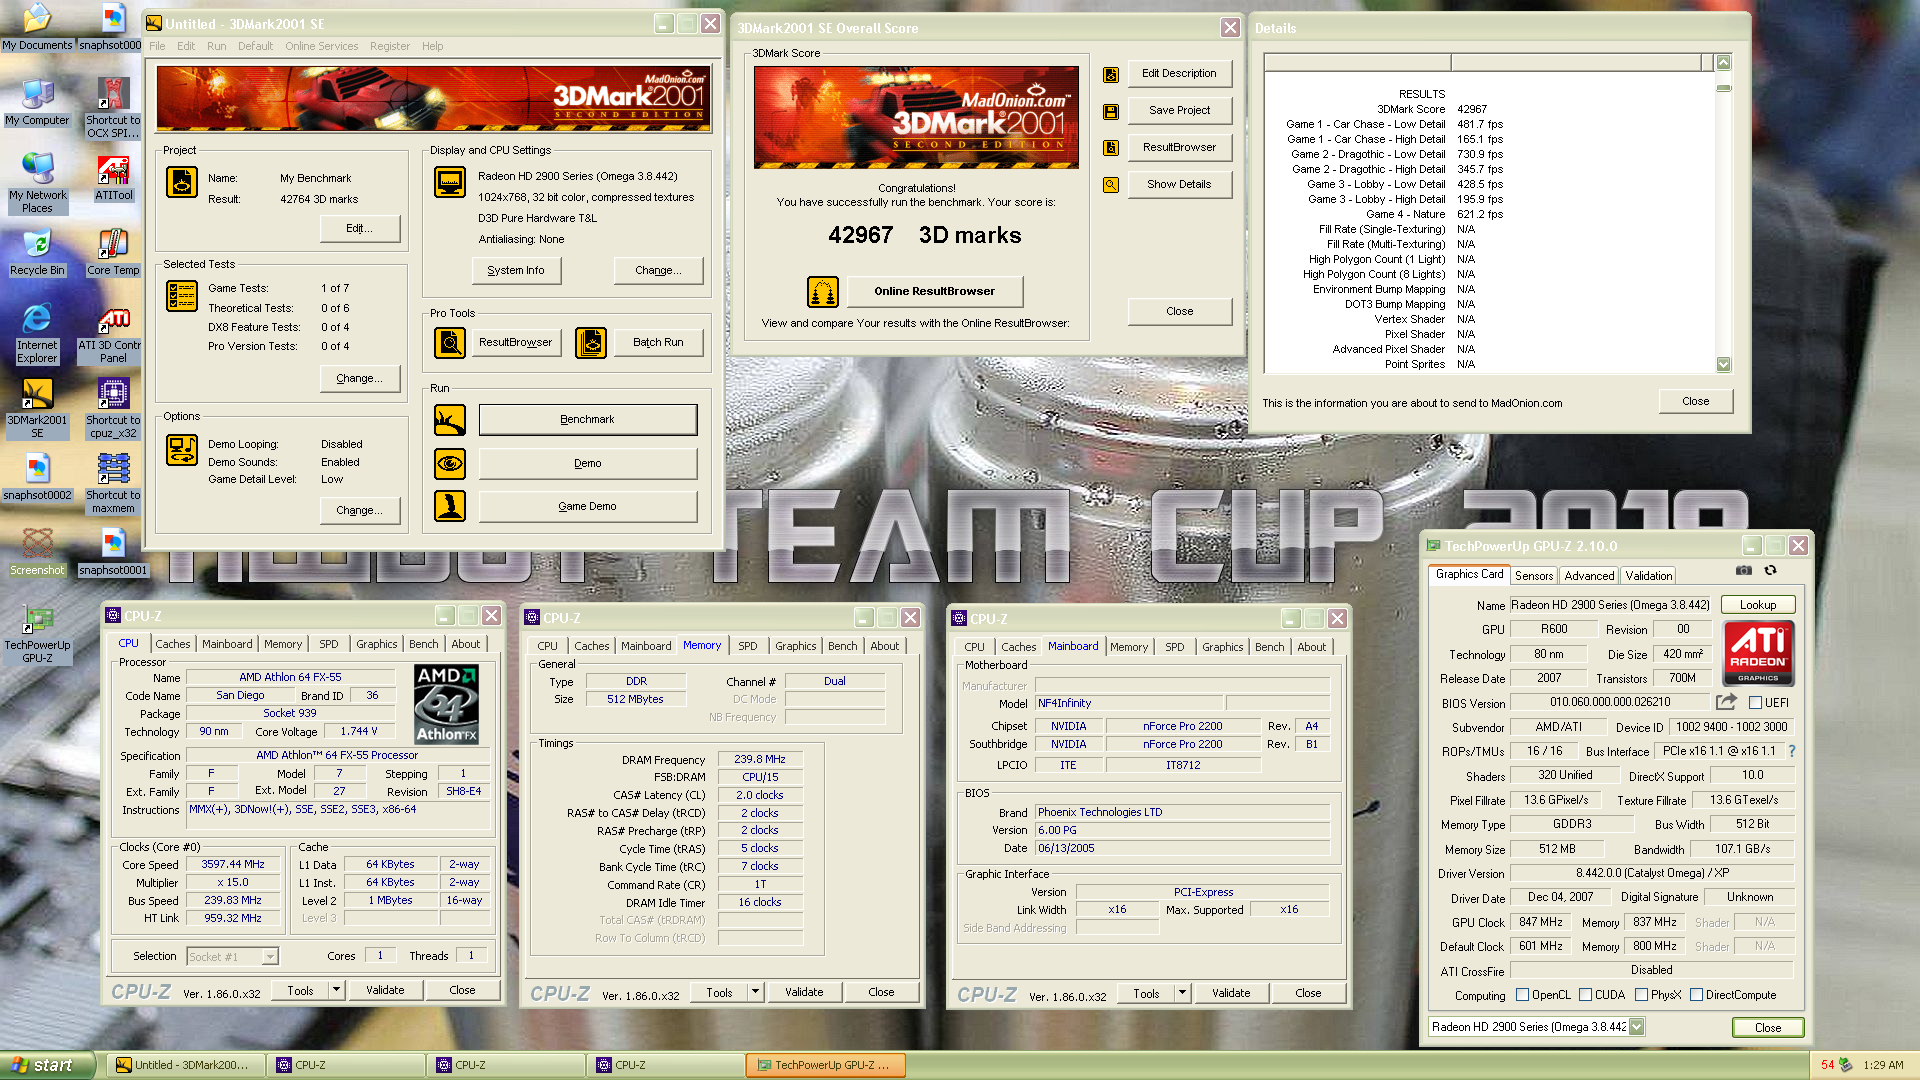The height and width of the screenshot is (1080, 1920).
Task: Open the GPU selection dropdown in GPU-Z
Action: click(x=1636, y=1027)
